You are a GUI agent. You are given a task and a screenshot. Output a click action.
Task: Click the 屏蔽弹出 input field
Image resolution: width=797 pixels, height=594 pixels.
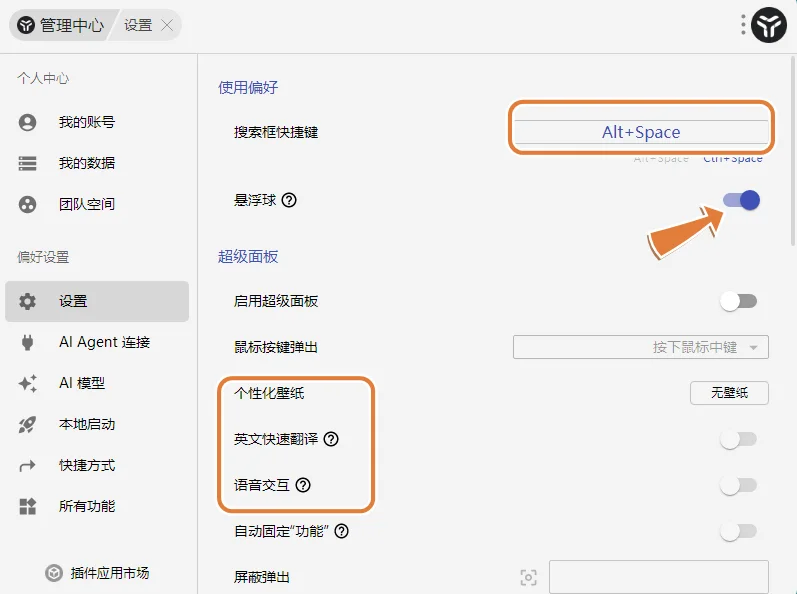(659, 577)
